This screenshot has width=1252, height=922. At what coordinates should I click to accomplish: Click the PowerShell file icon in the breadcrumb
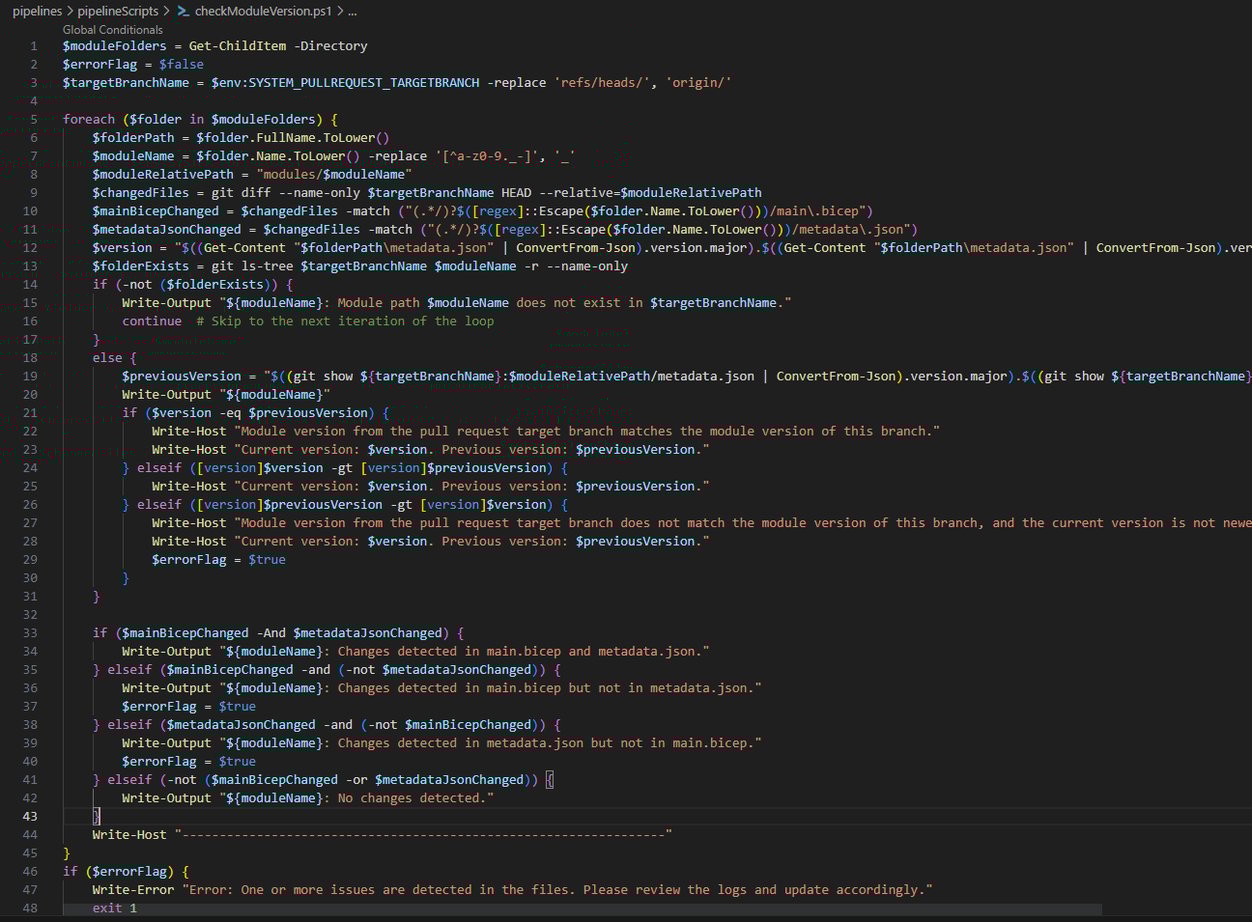tap(183, 11)
